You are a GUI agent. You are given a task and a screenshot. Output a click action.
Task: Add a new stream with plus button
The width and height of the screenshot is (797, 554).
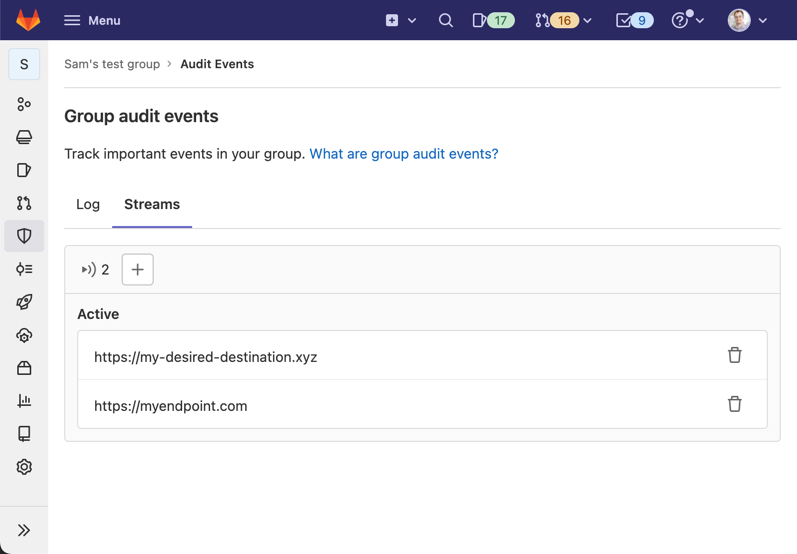click(x=138, y=269)
